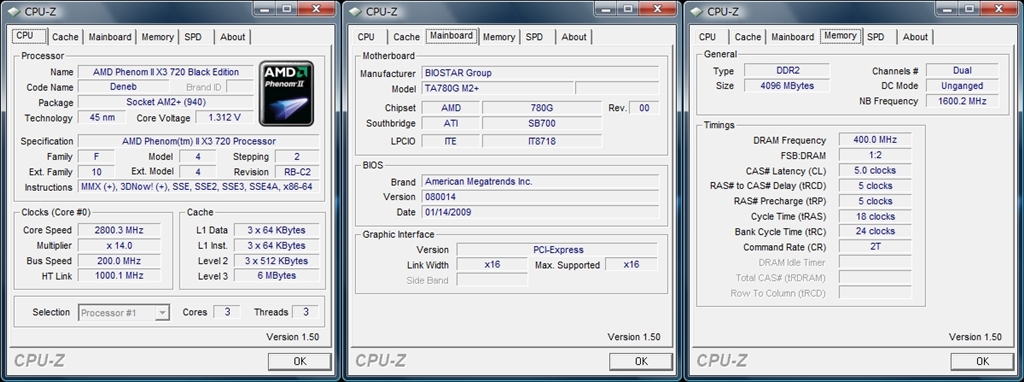
Task: Click the CPU-Z icon in left window title bar
Action: [x=13, y=11]
